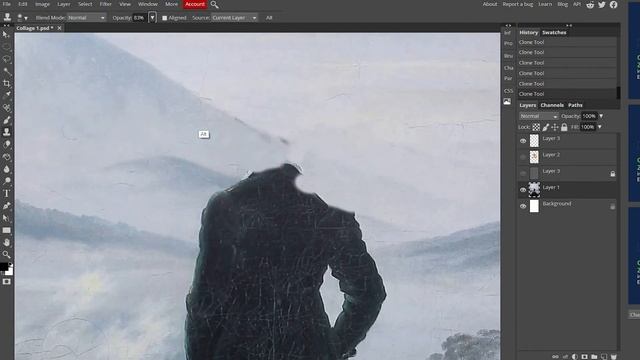Open the collapsed image panel icon
Viewport: 640px width, 360px height.
tap(507, 102)
